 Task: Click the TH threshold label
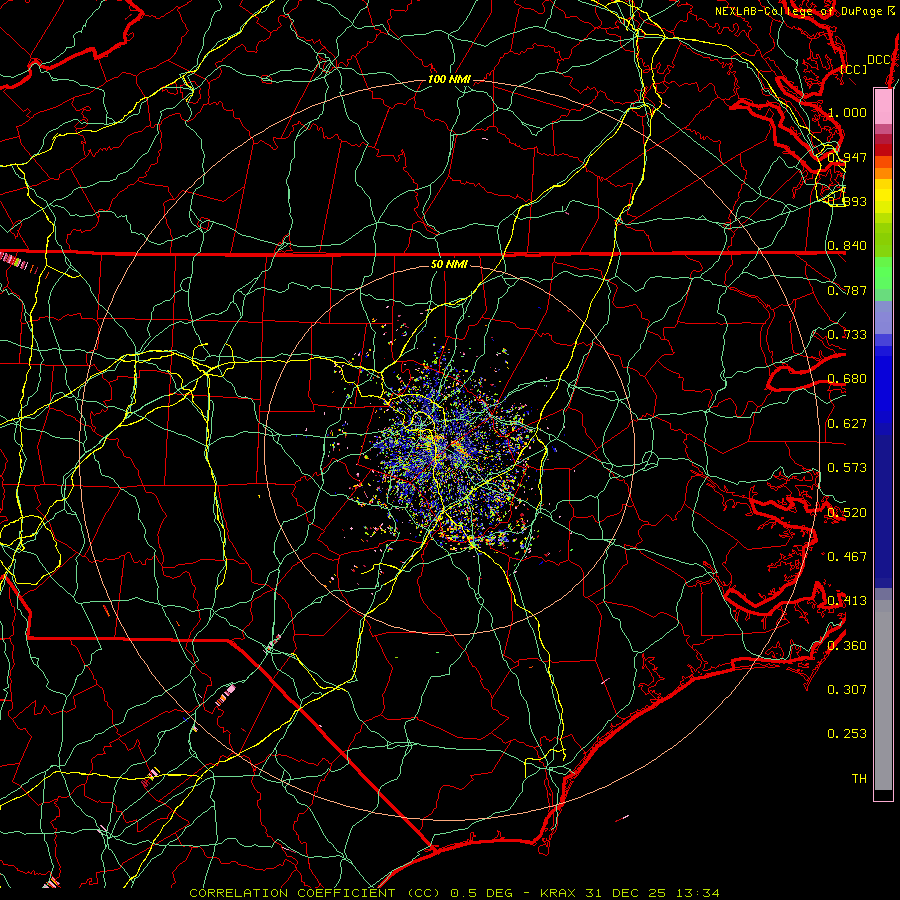(x=859, y=779)
